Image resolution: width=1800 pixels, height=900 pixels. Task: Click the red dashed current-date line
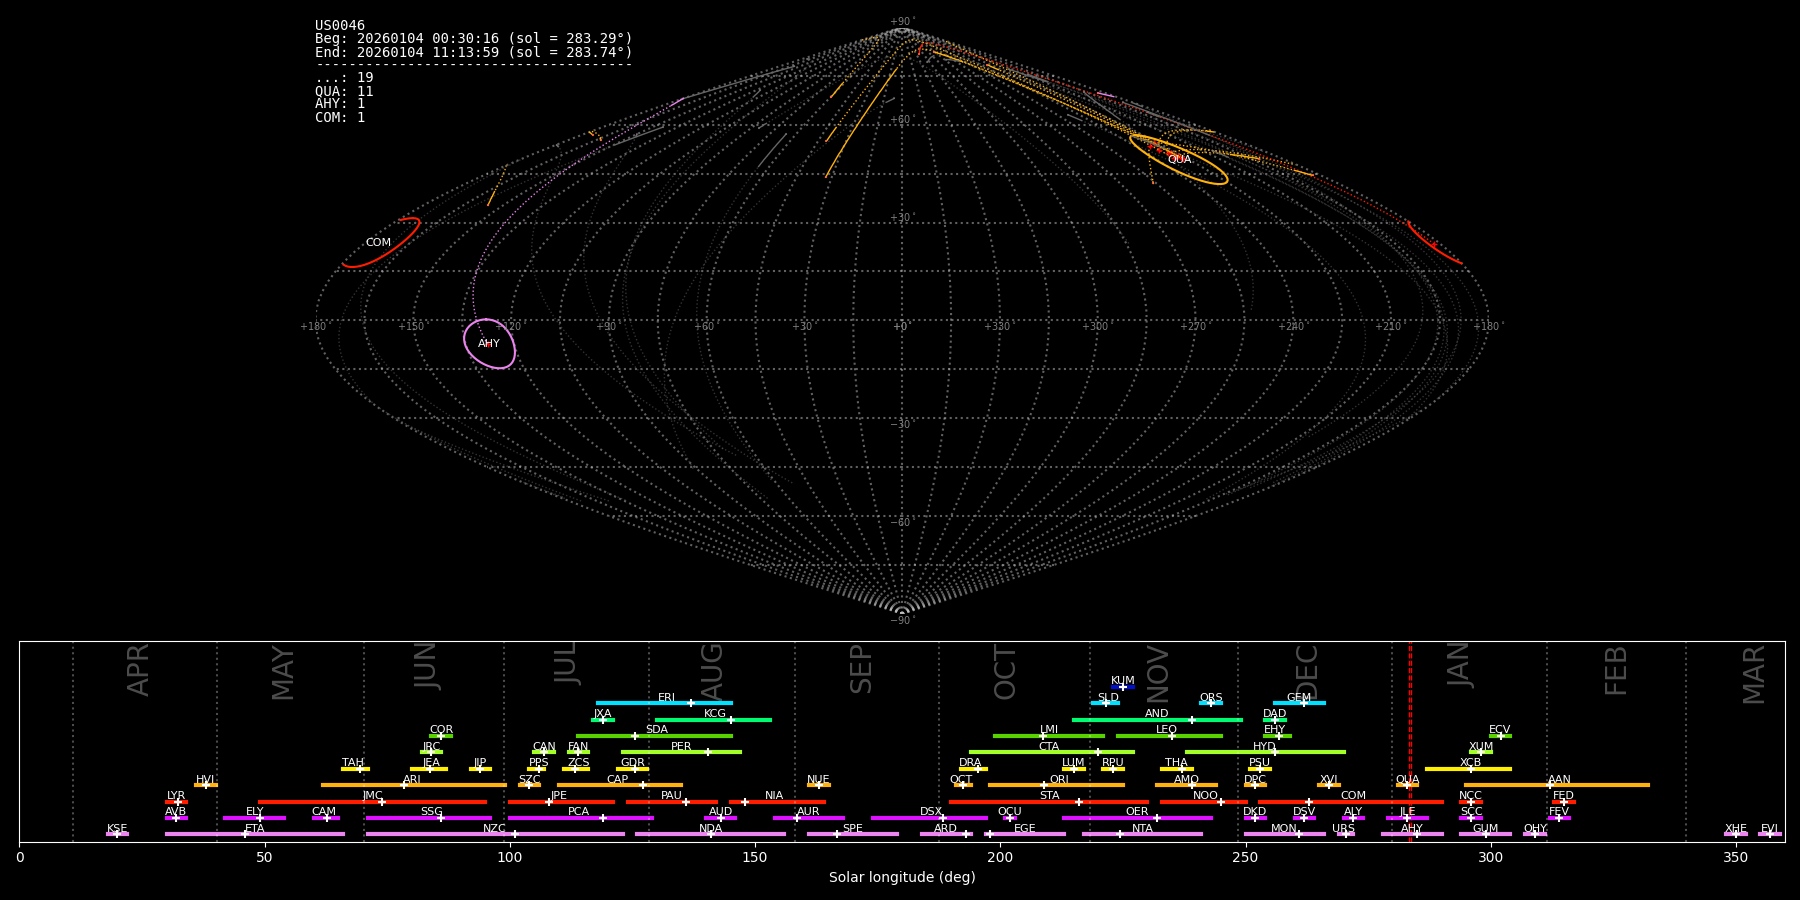1410,740
